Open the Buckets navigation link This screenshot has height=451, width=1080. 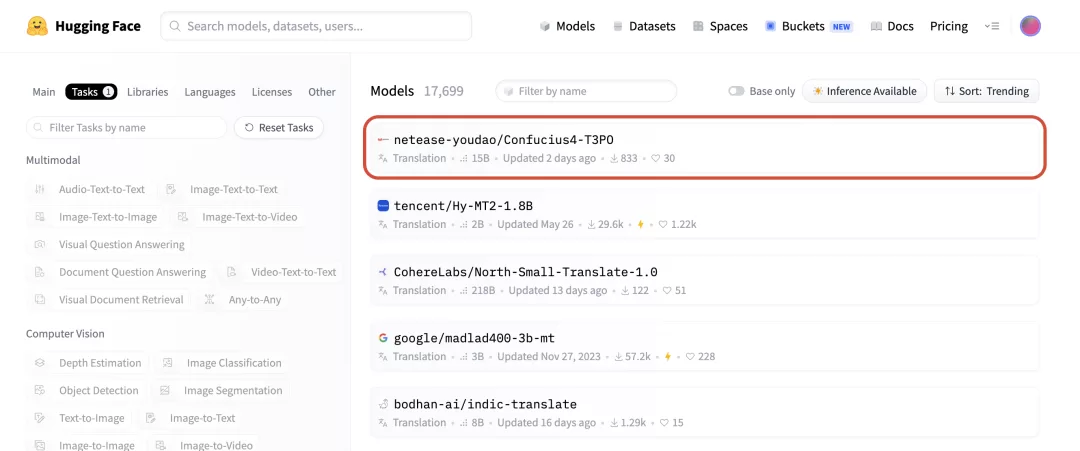(x=809, y=26)
